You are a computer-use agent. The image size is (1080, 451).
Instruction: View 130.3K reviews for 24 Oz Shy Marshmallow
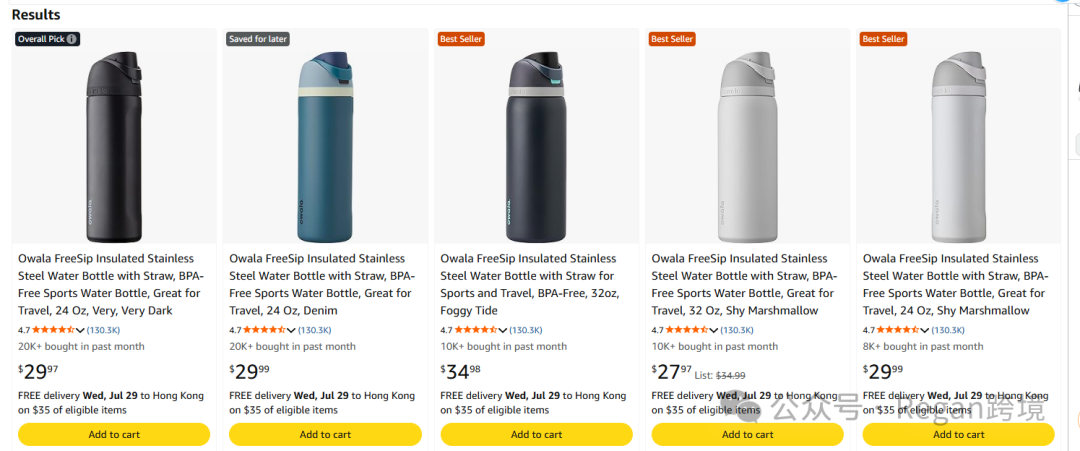[948, 331]
